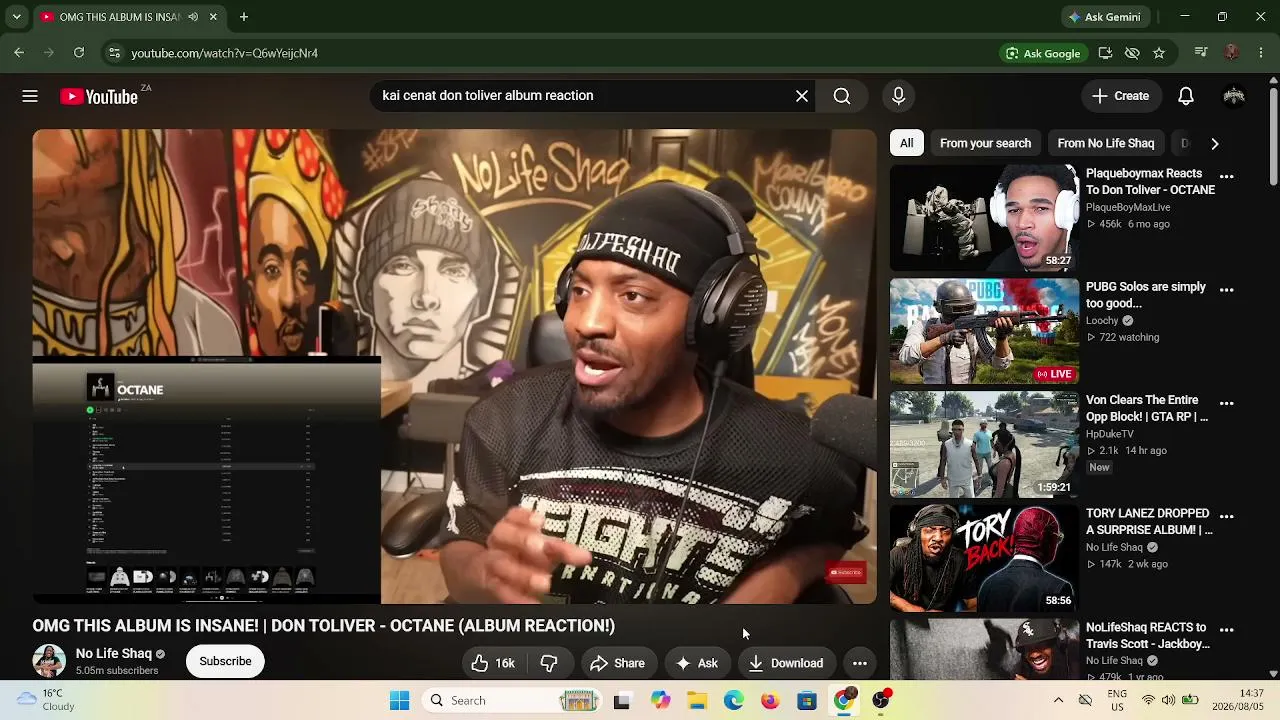
Task: Open TORY LANEZ surprise album thumbnail
Action: pos(984,558)
